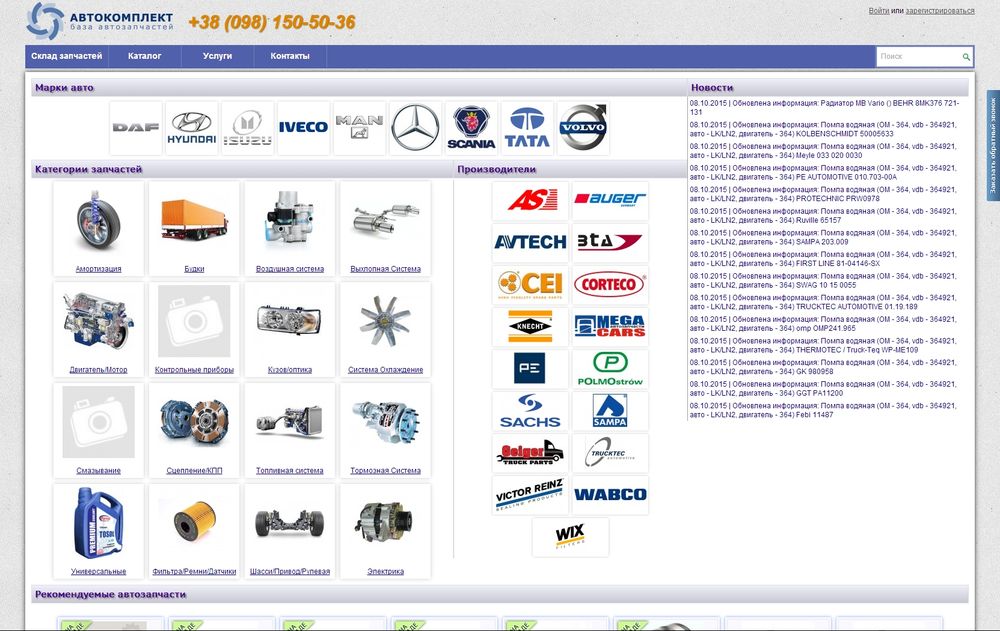Click the Система Охлаждения fan thumbnail
Viewport: 1000px width, 631px height.
[385, 322]
